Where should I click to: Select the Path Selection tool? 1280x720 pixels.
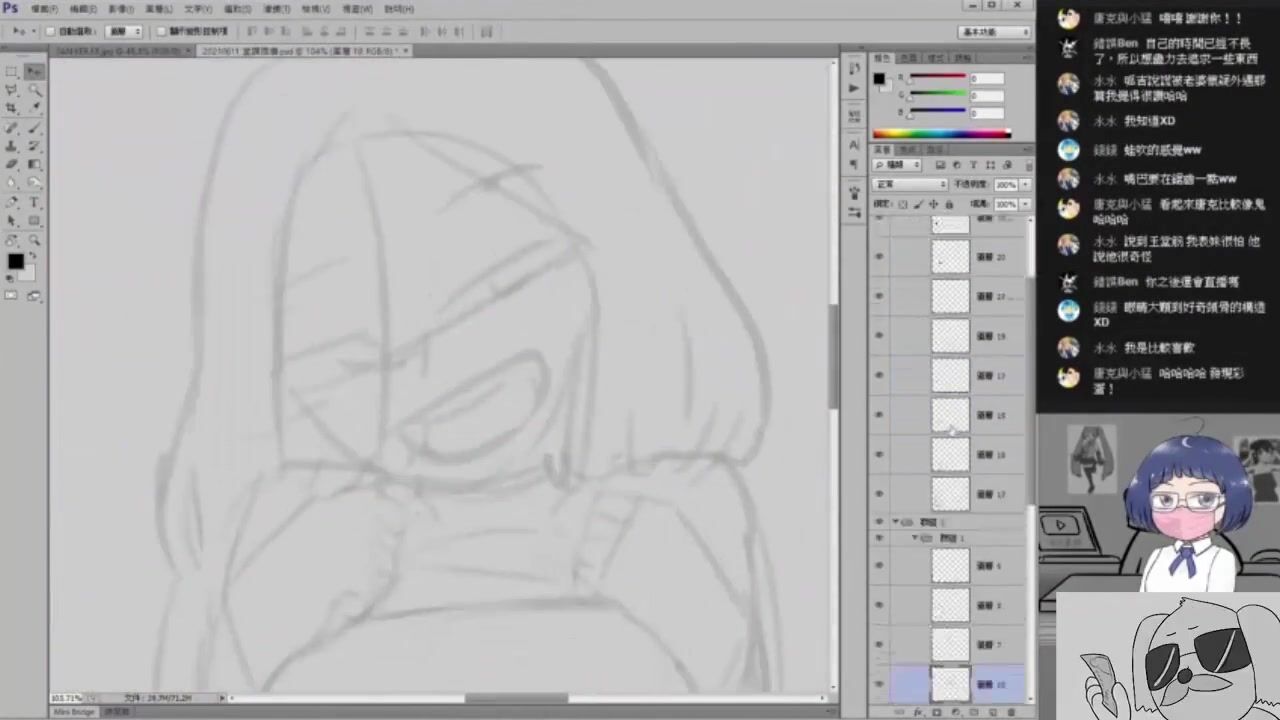[12, 221]
